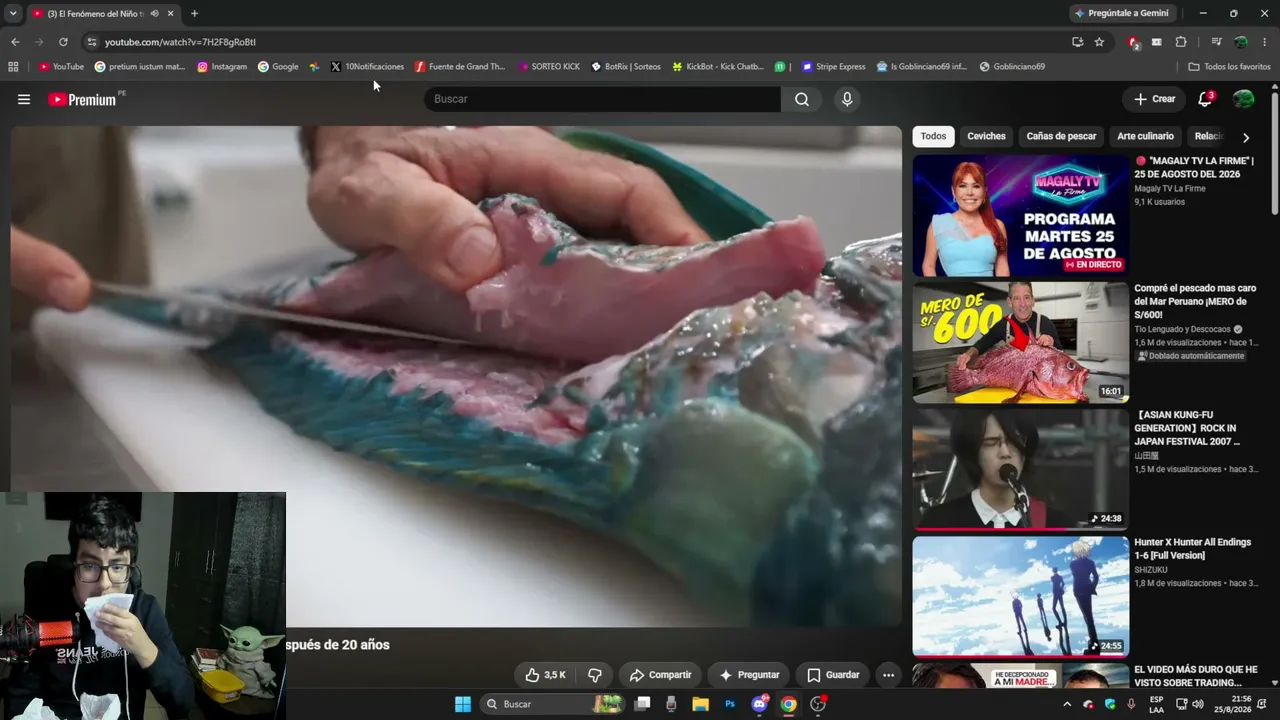The height and width of the screenshot is (720, 1280).
Task: Open more actions ellipsis under the video
Action: click(x=888, y=675)
